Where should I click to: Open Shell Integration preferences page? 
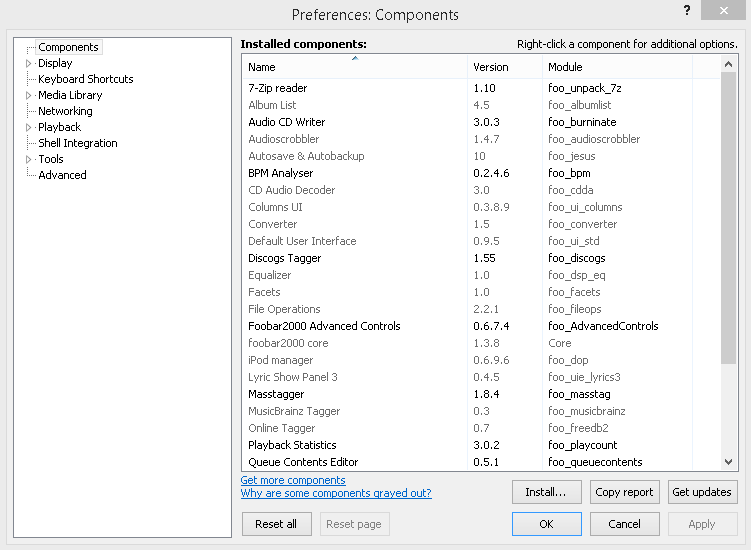click(78, 143)
